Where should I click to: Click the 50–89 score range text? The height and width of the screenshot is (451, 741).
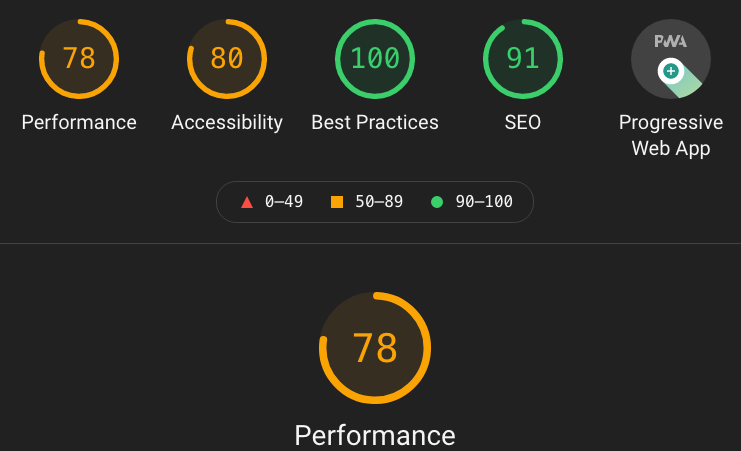tap(379, 202)
